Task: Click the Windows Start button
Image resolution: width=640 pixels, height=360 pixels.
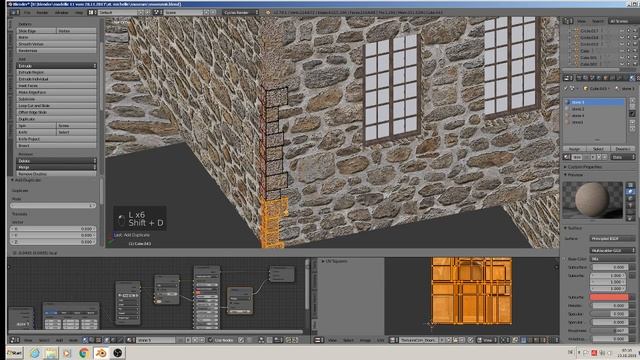Action: click(x=15, y=353)
